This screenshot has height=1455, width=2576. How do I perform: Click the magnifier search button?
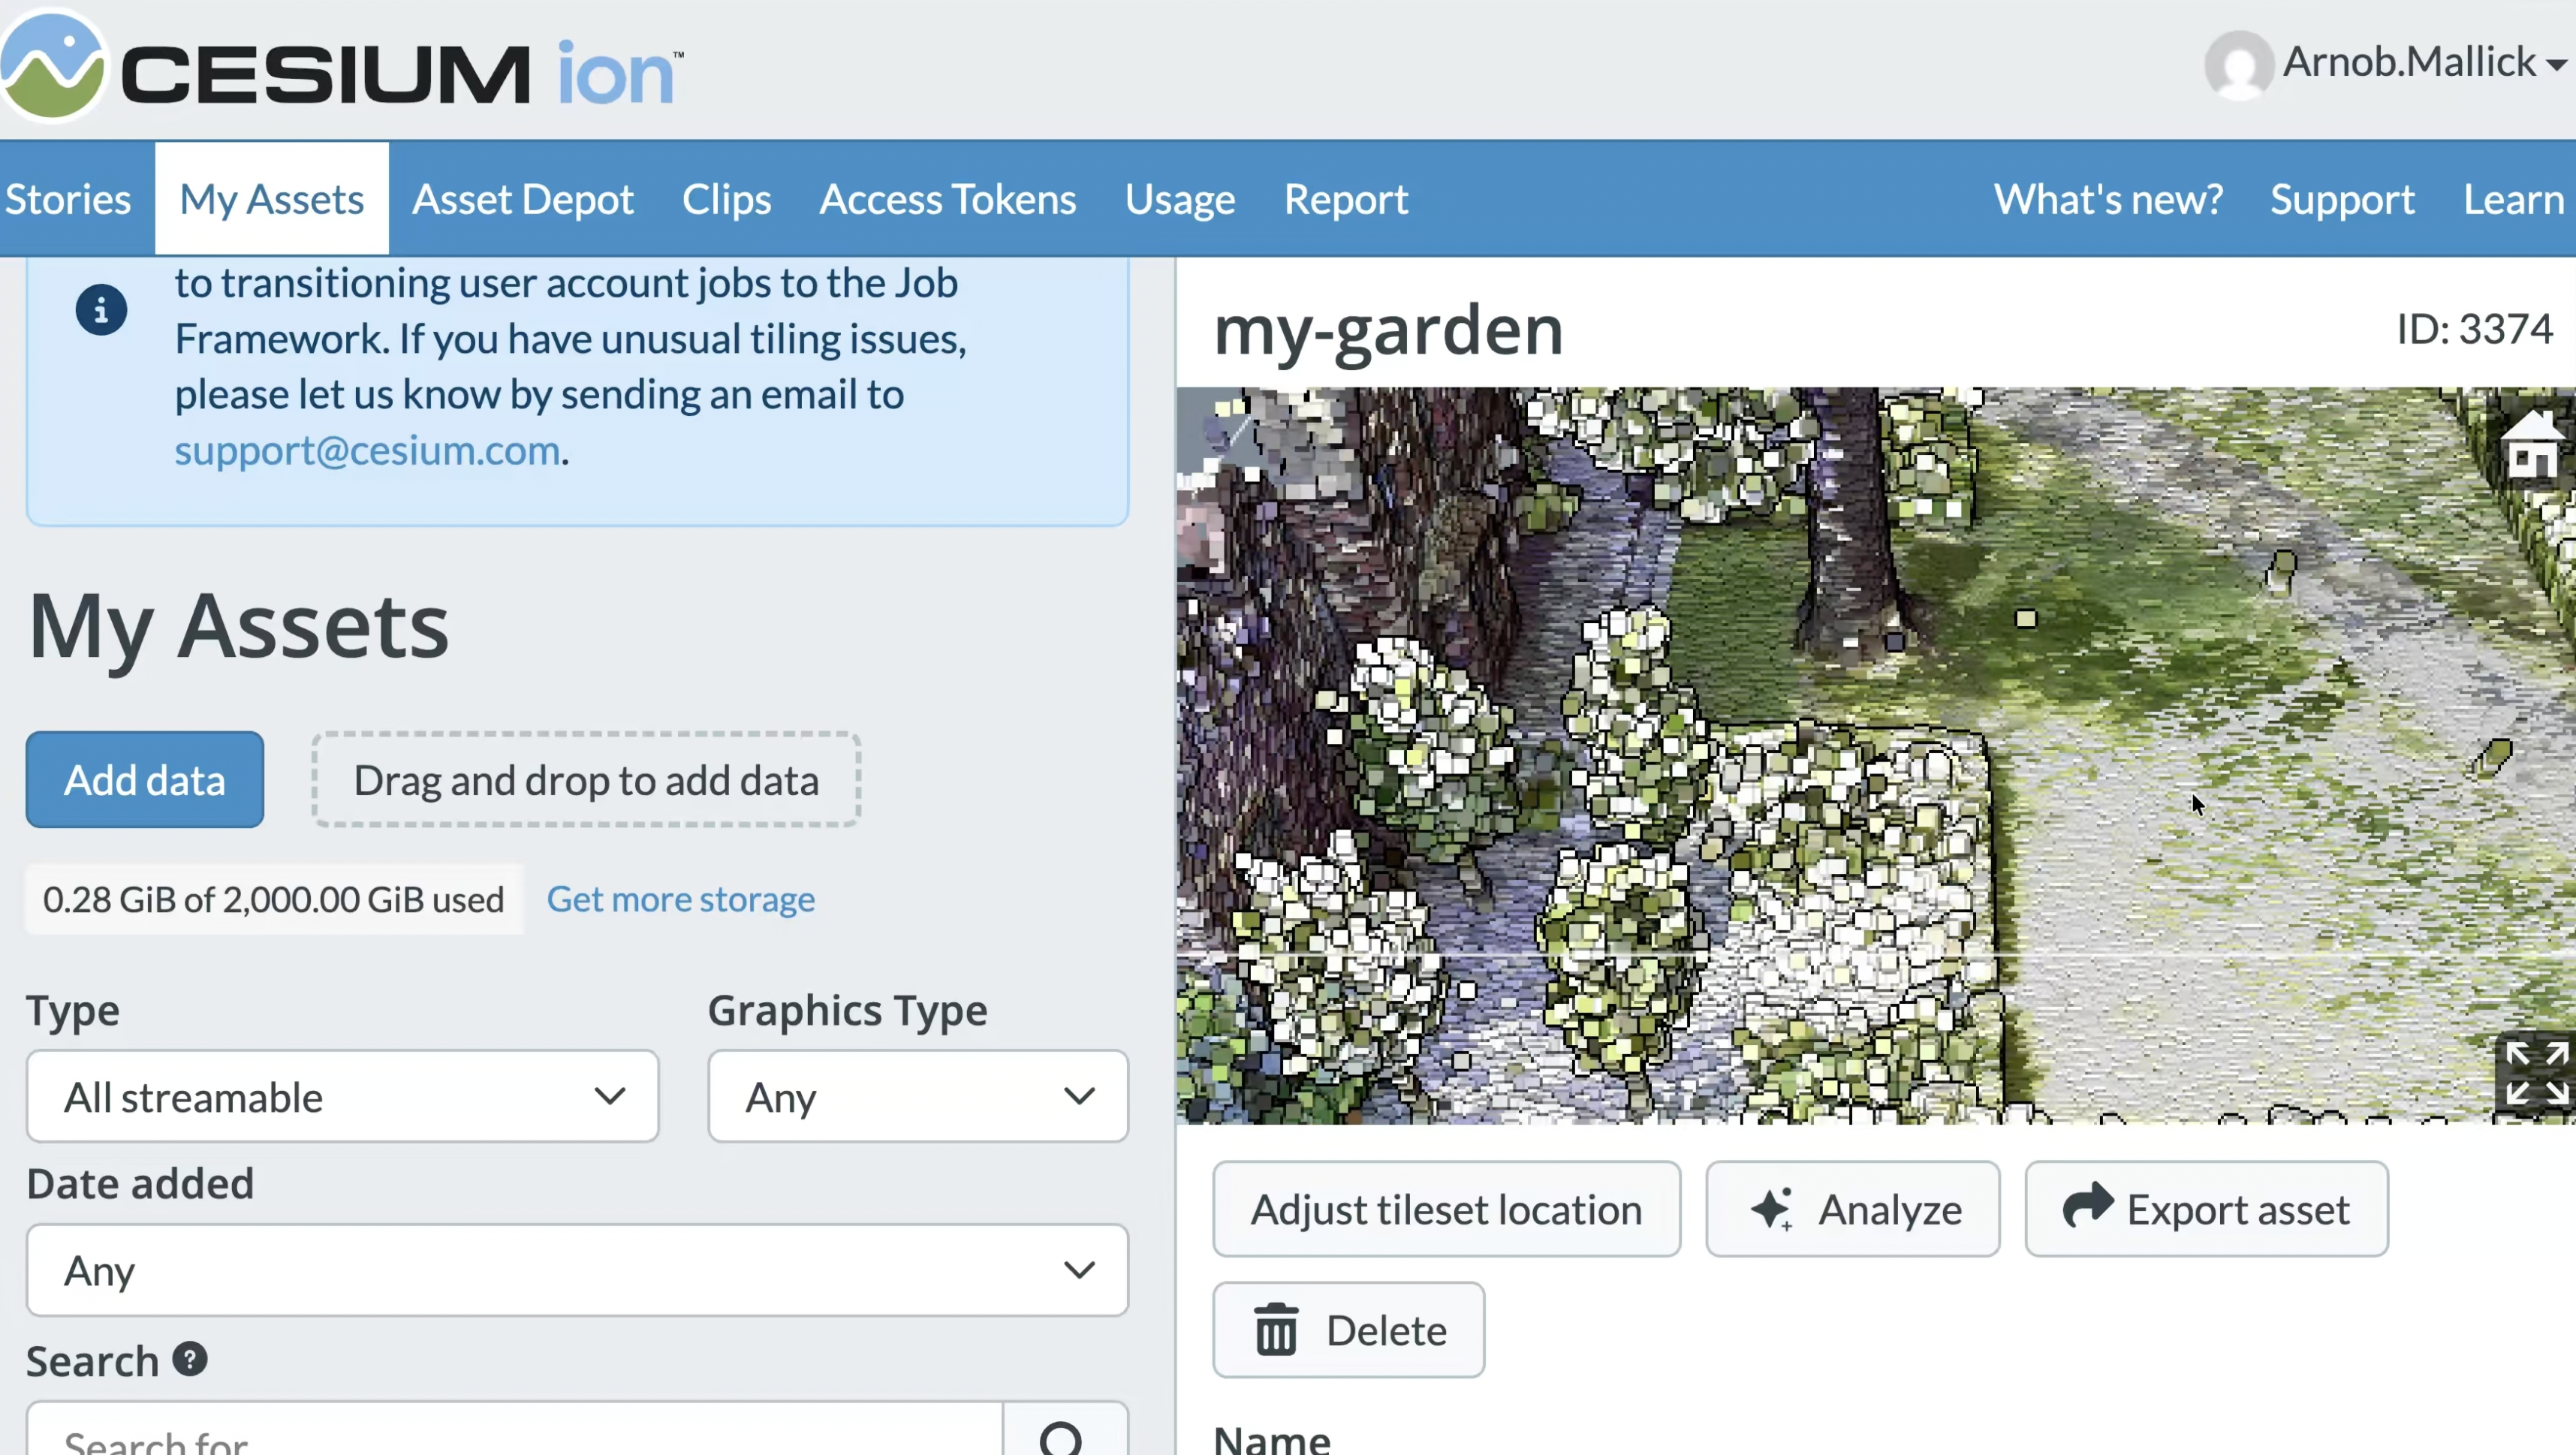[x=1064, y=1430]
